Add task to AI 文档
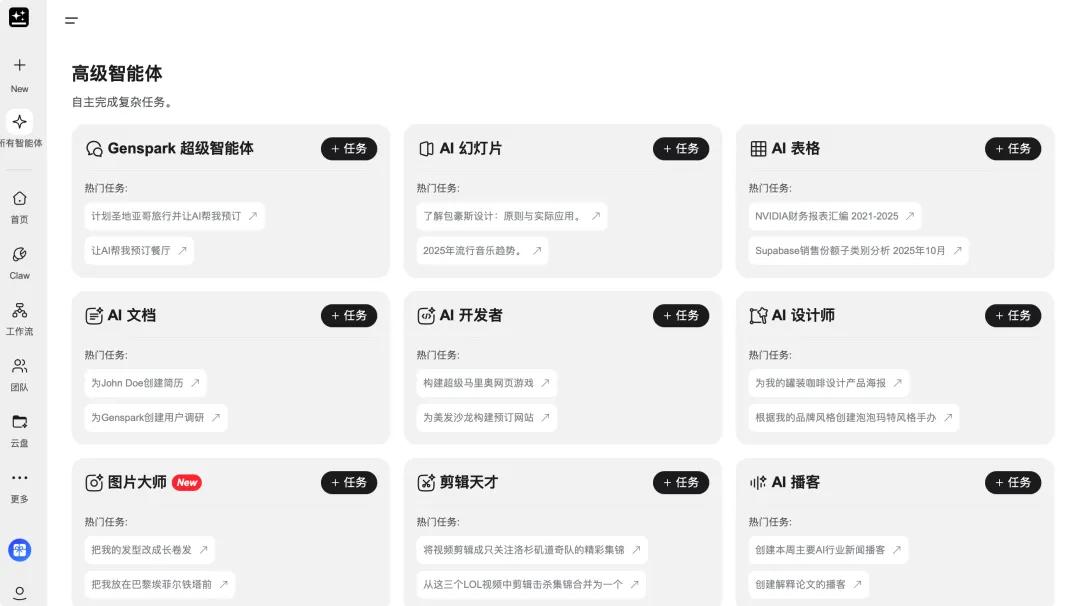The height and width of the screenshot is (606, 1080). [349, 315]
